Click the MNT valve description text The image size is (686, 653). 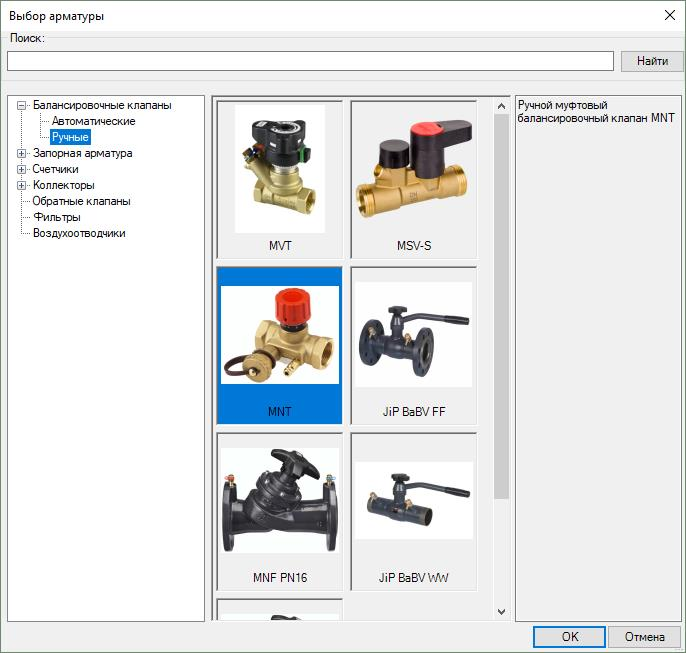pyautogui.click(x=596, y=112)
